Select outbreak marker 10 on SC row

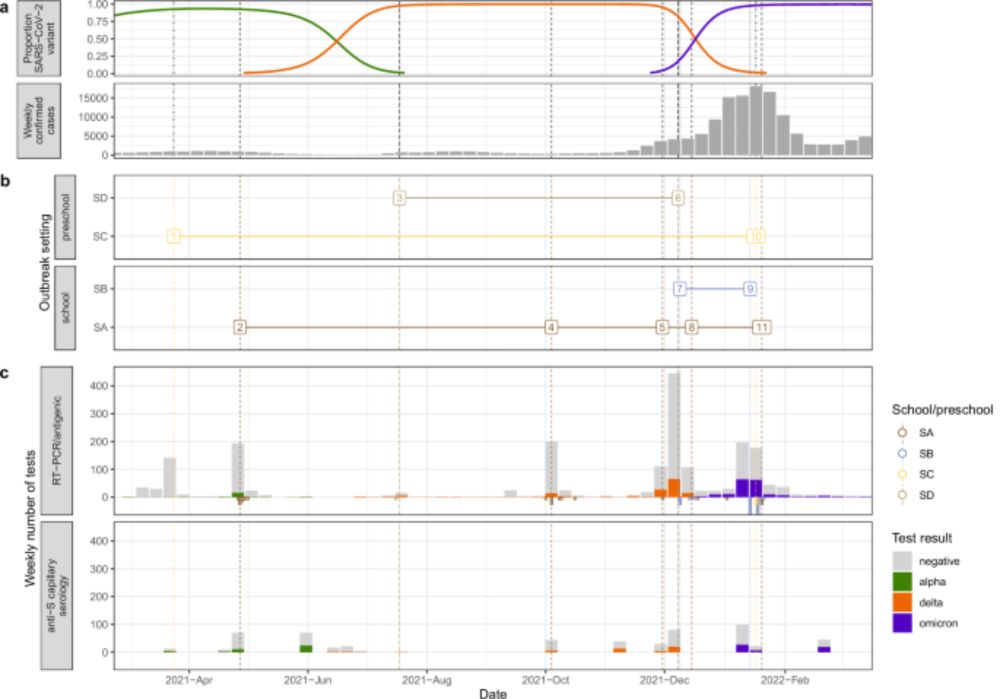pyautogui.click(x=756, y=236)
